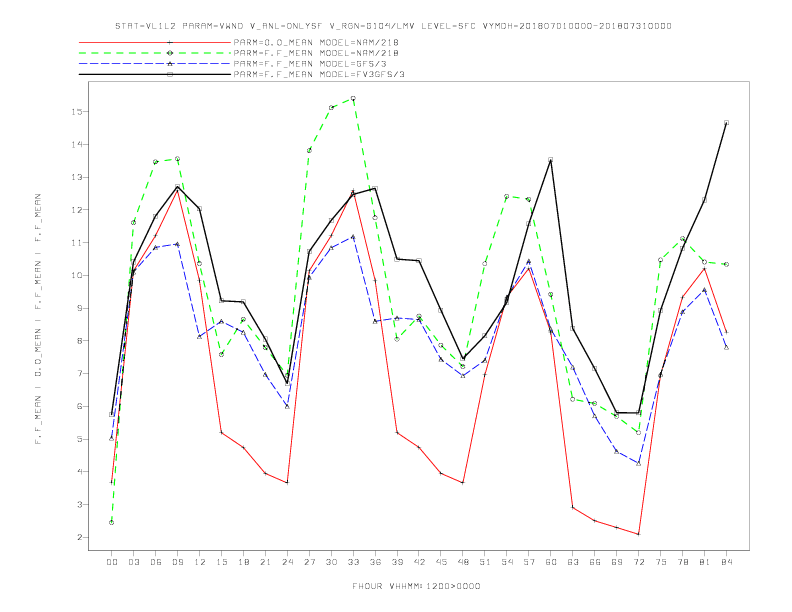Select legend entry PARM=F.F_MEAN MODEL=NAM/218
792x612 pixels.
[x=316, y=53]
